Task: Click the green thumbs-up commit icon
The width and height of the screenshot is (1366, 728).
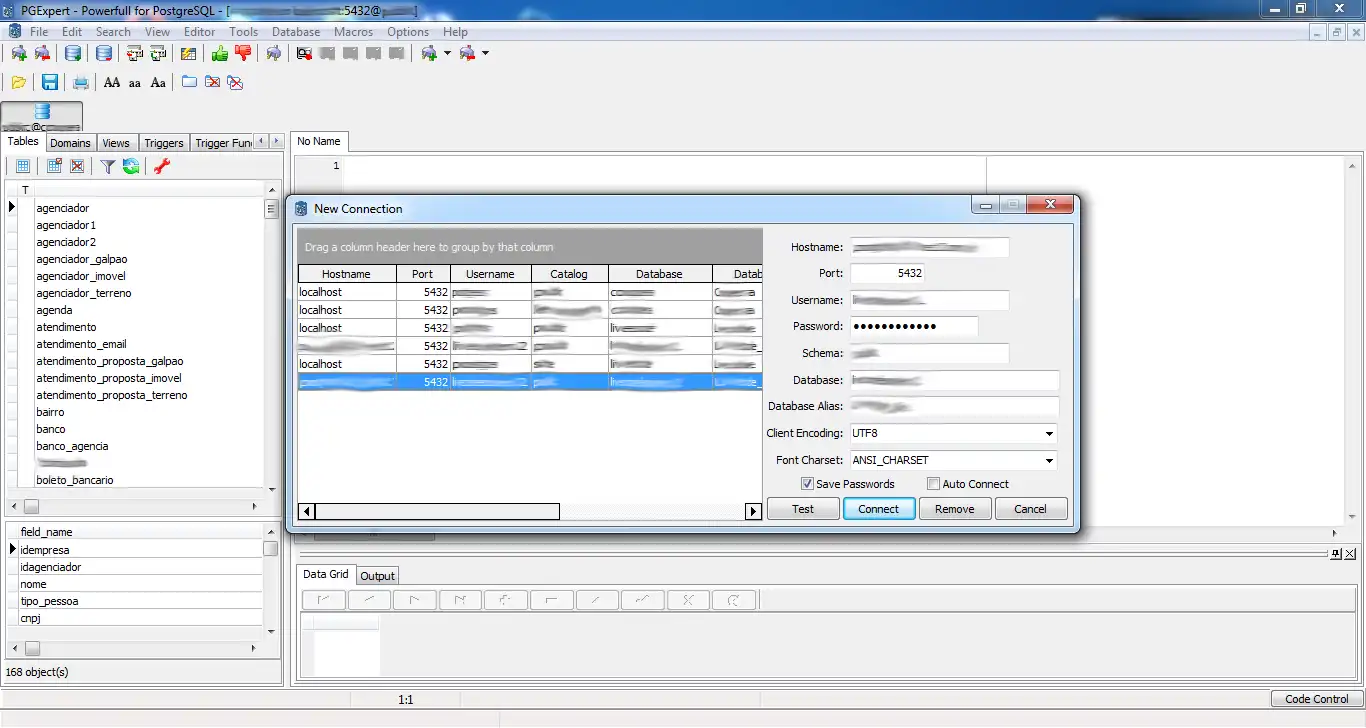Action: 219,54
